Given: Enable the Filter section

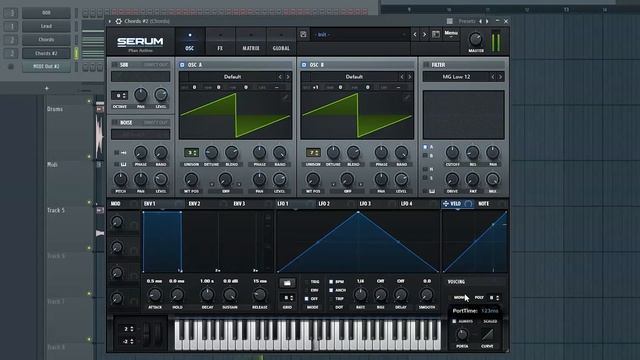Looking at the screenshot, I should point(426,65).
